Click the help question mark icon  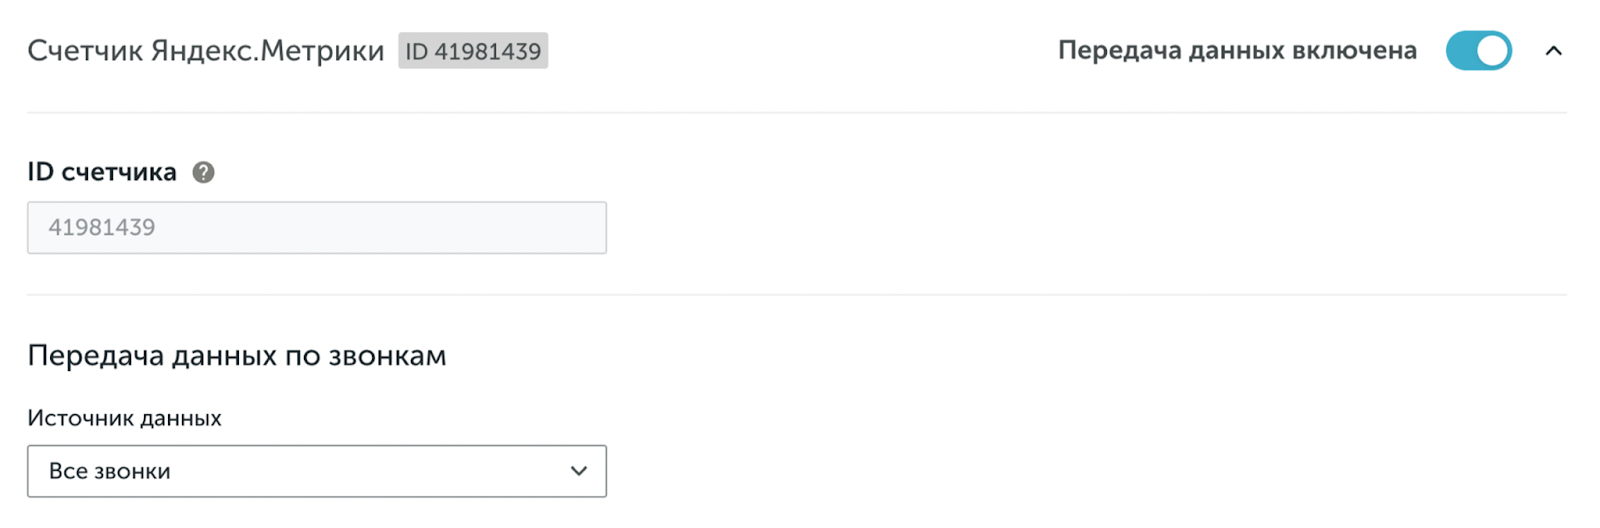[x=203, y=172]
